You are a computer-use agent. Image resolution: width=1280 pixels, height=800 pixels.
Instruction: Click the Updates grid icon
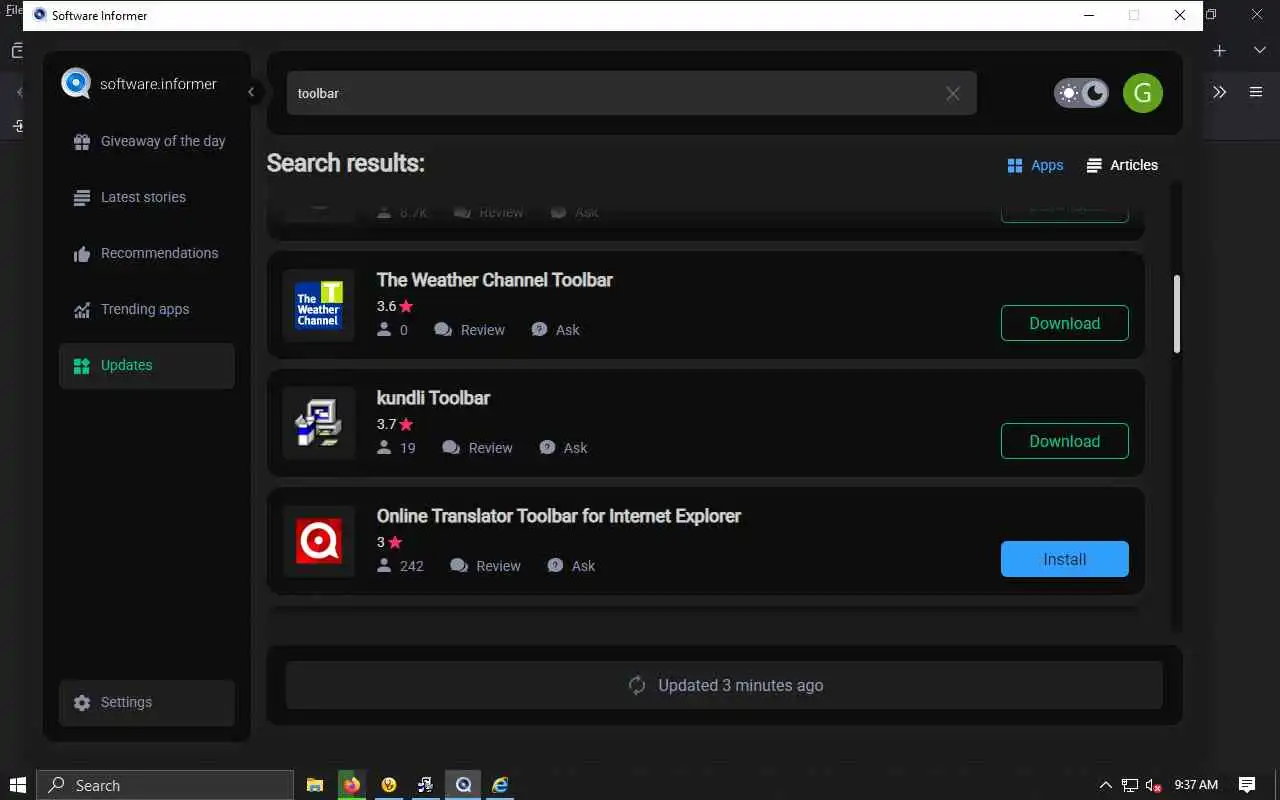point(82,366)
